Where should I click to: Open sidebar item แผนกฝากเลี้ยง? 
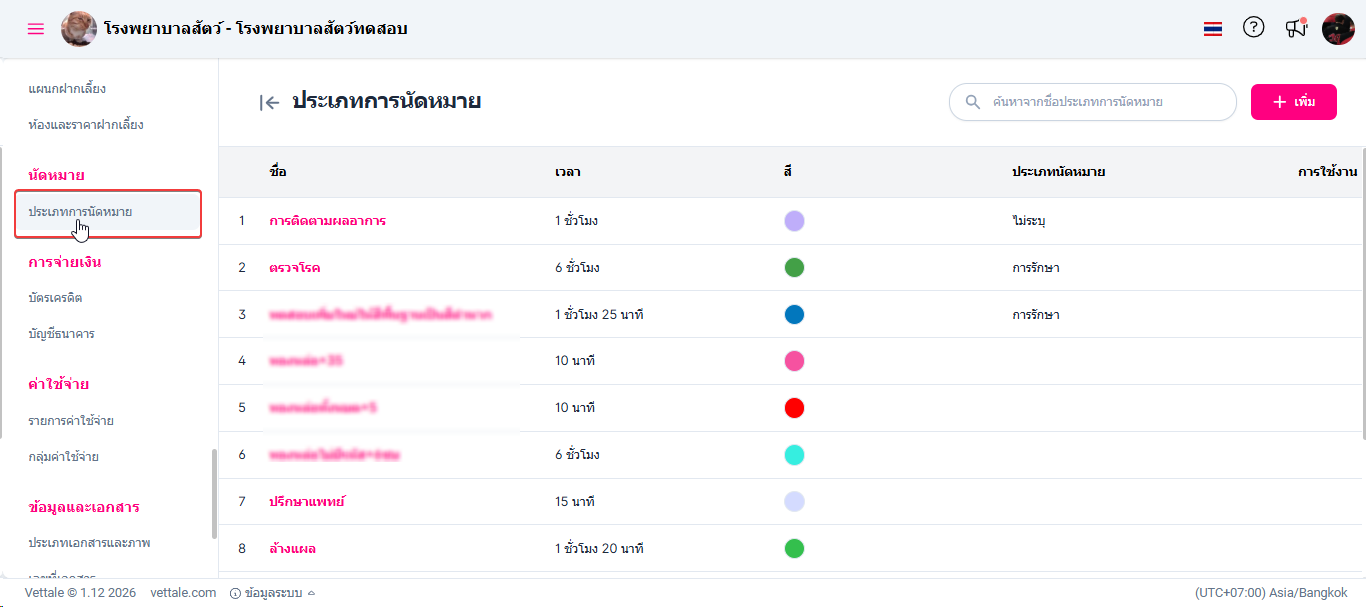pyautogui.click(x=67, y=89)
